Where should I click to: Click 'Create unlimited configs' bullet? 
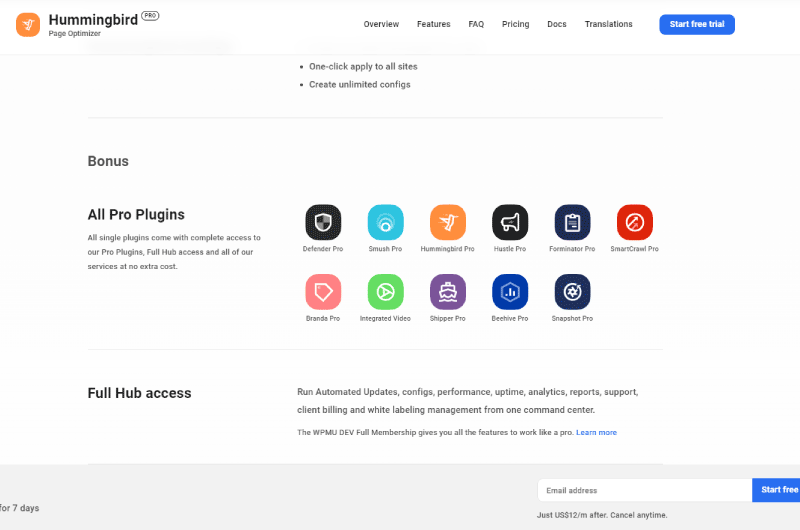360,85
